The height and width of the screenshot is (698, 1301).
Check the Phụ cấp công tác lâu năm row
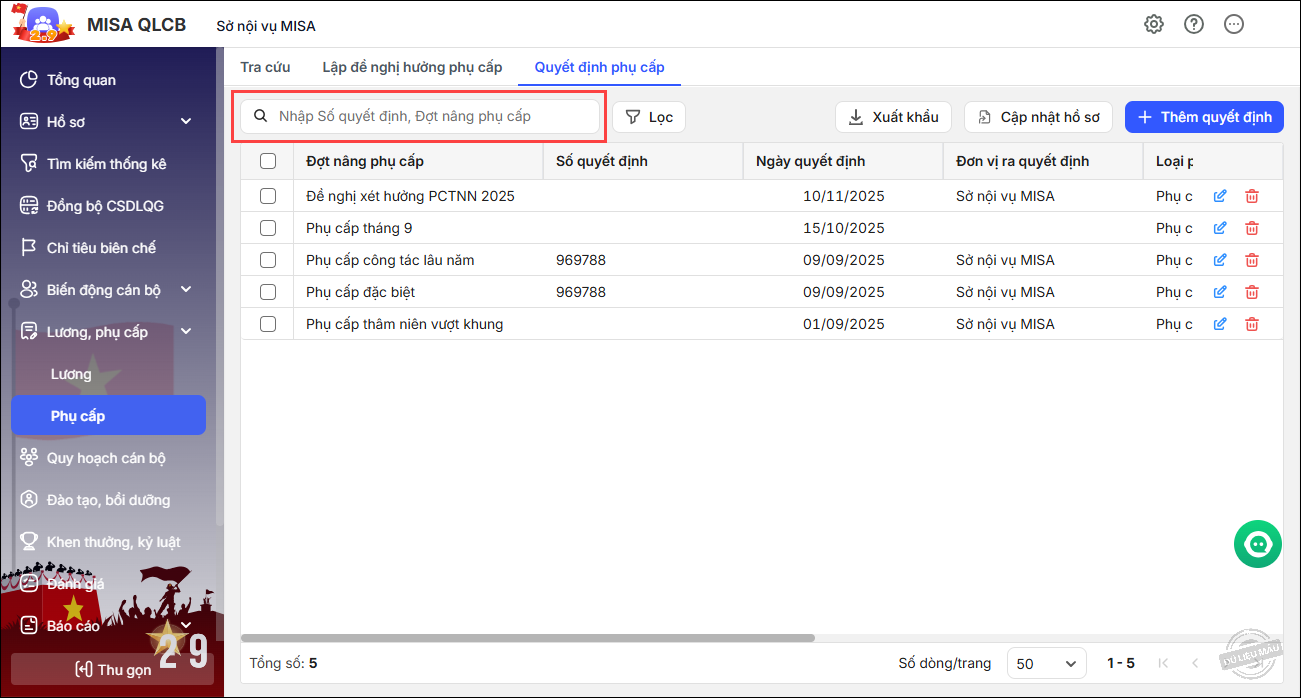click(268, 260)
